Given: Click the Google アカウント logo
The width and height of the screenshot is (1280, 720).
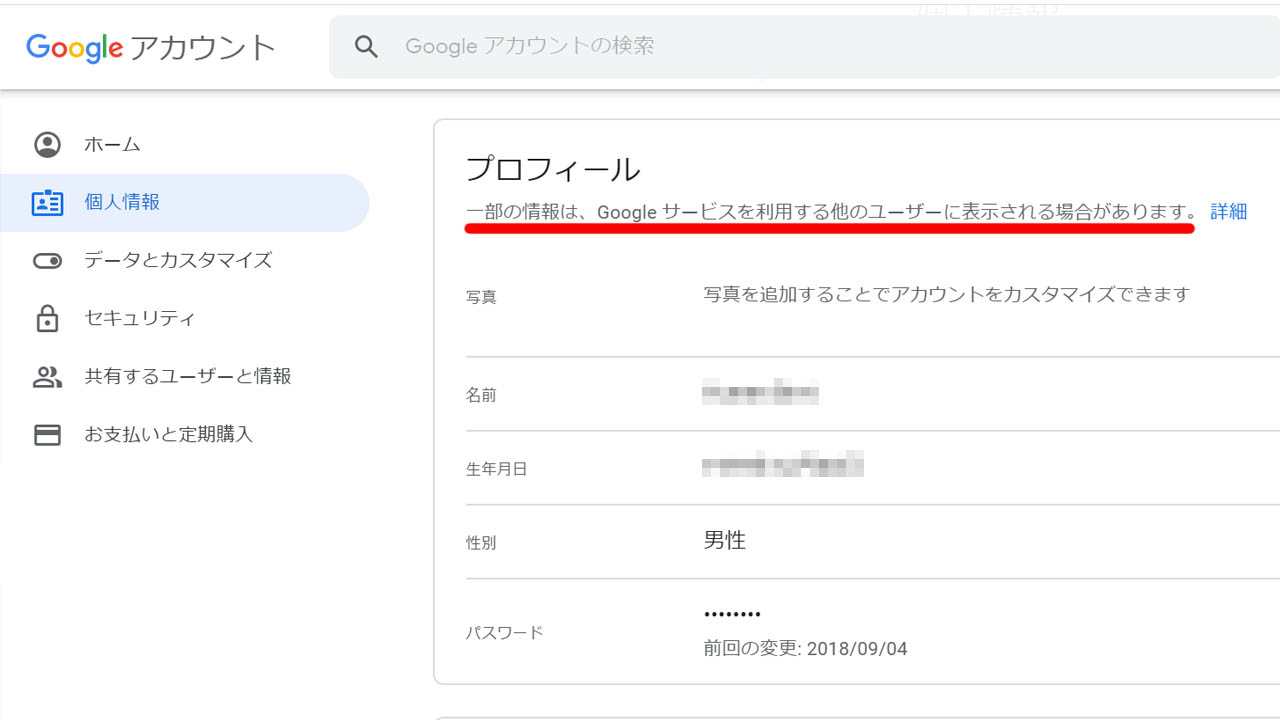Looking at the screenshot, I should [151, 47].
